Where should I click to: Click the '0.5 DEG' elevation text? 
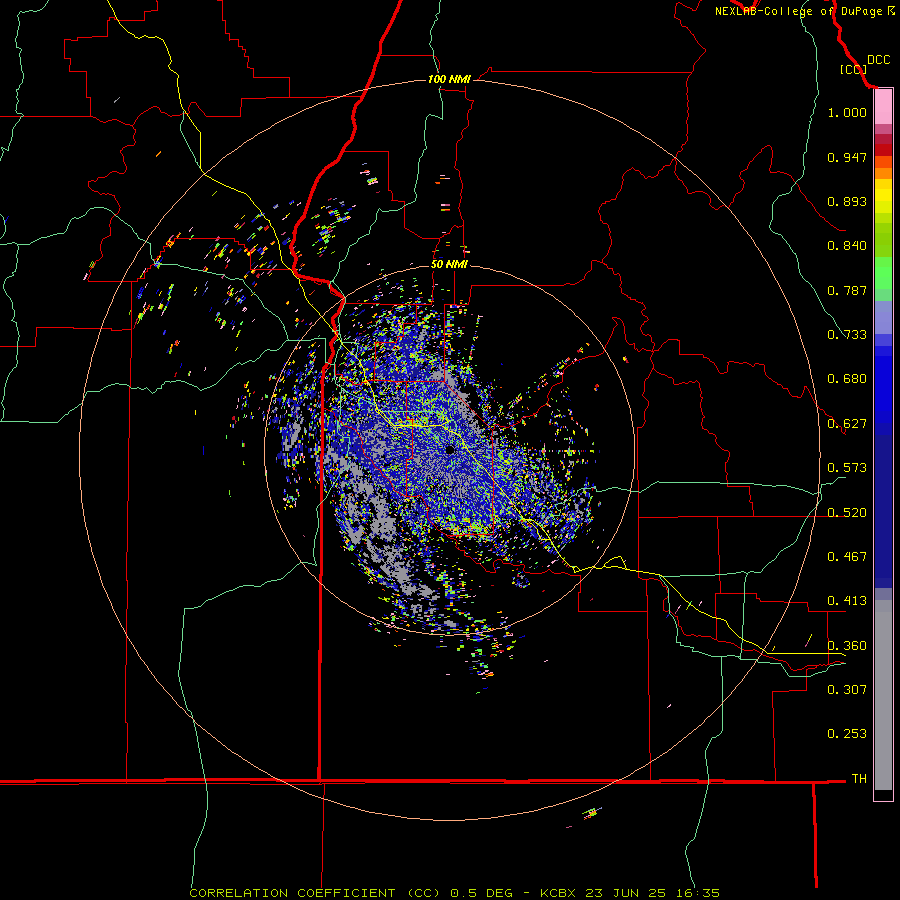pos(482,893)
